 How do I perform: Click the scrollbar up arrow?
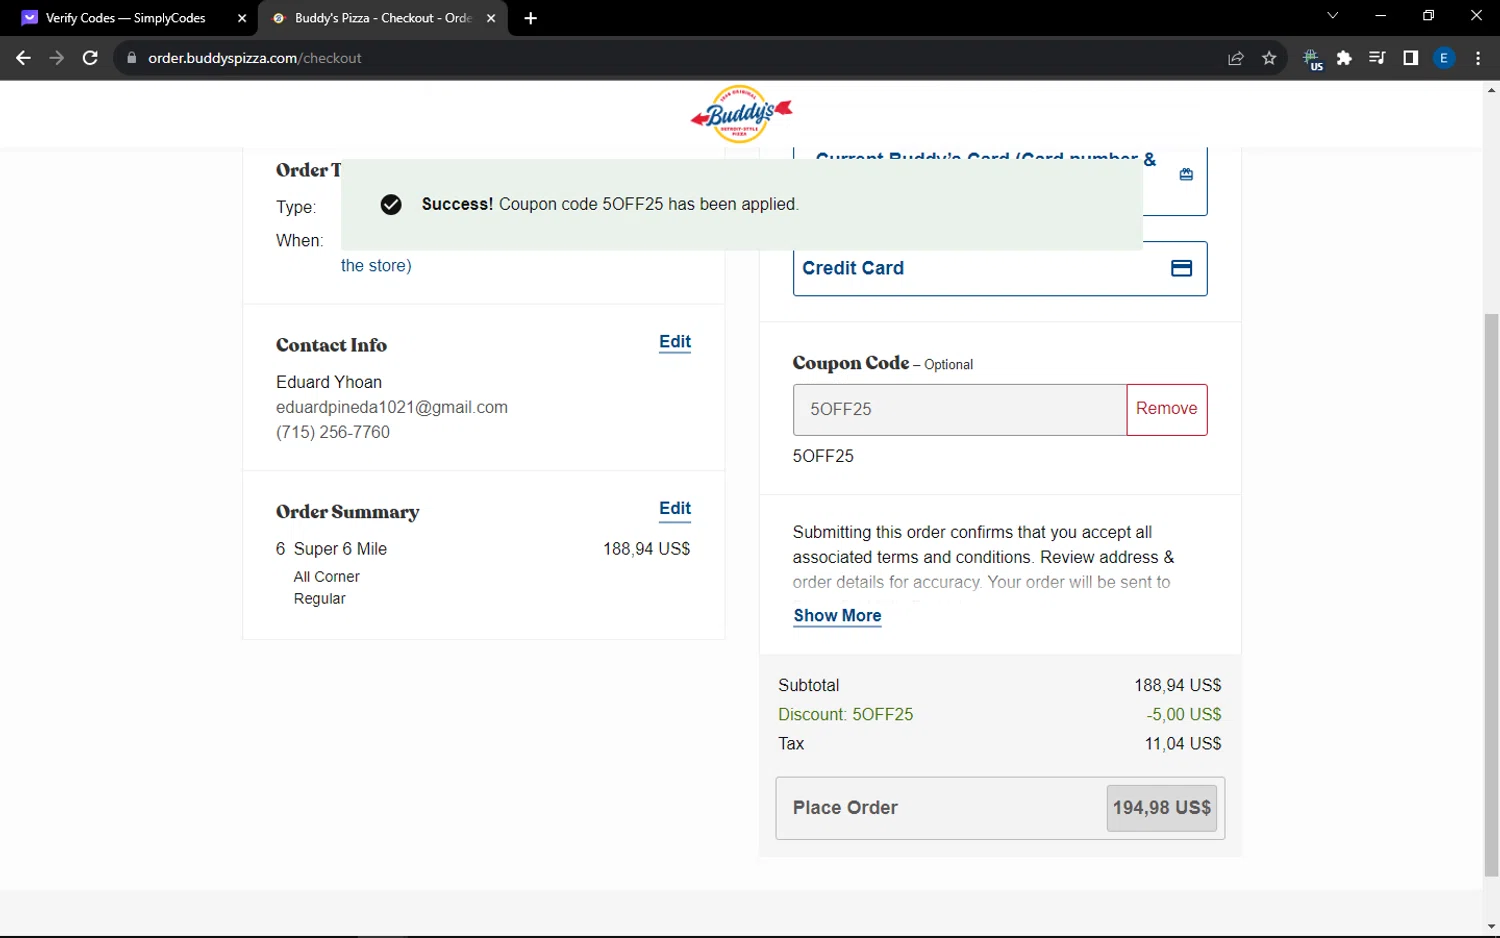[x=1491, y=90]
